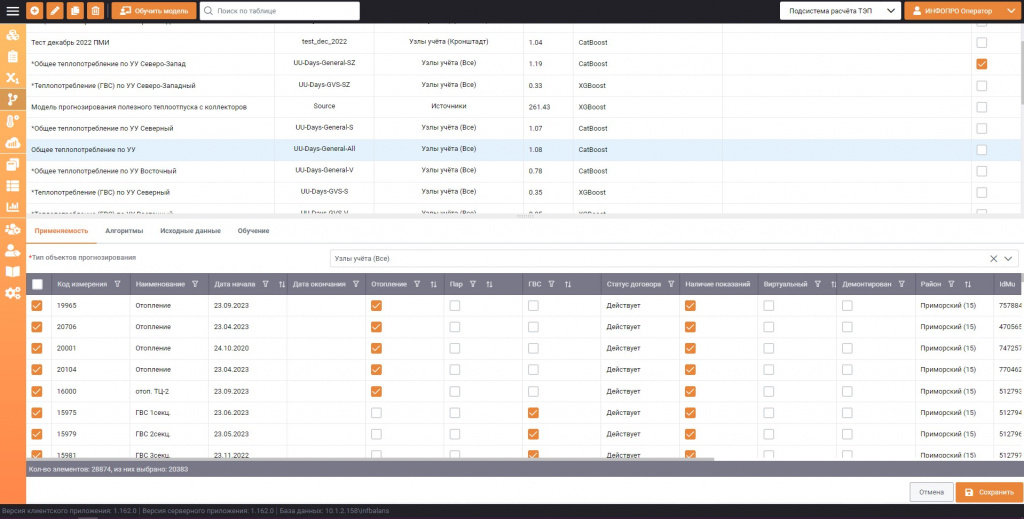This screenshot has height=519, width=1024.
Task: Select the Модель прогнозирования полезного теплоотпуска row
Action: 524,106
